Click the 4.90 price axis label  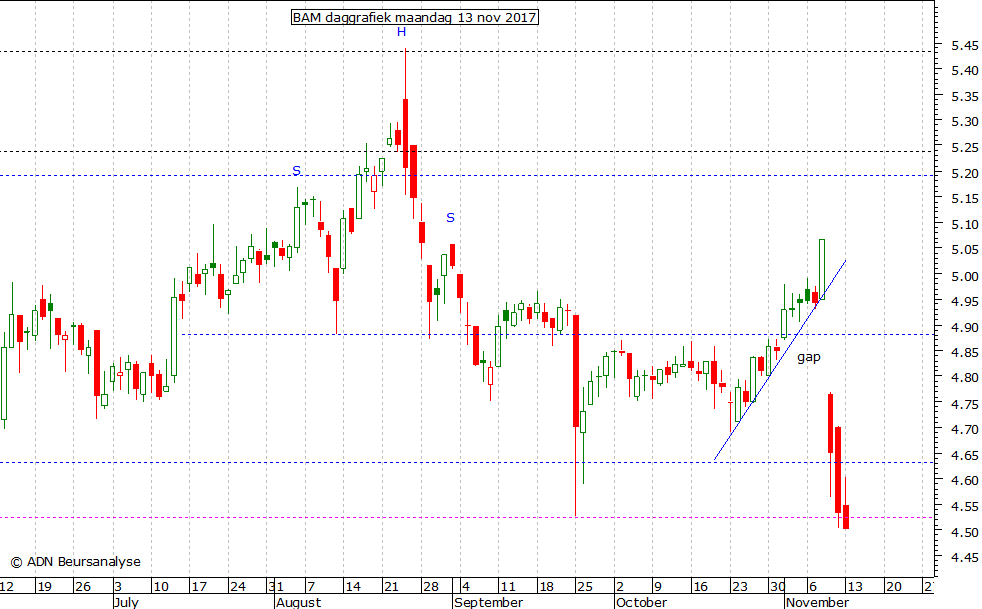point(964,327)
